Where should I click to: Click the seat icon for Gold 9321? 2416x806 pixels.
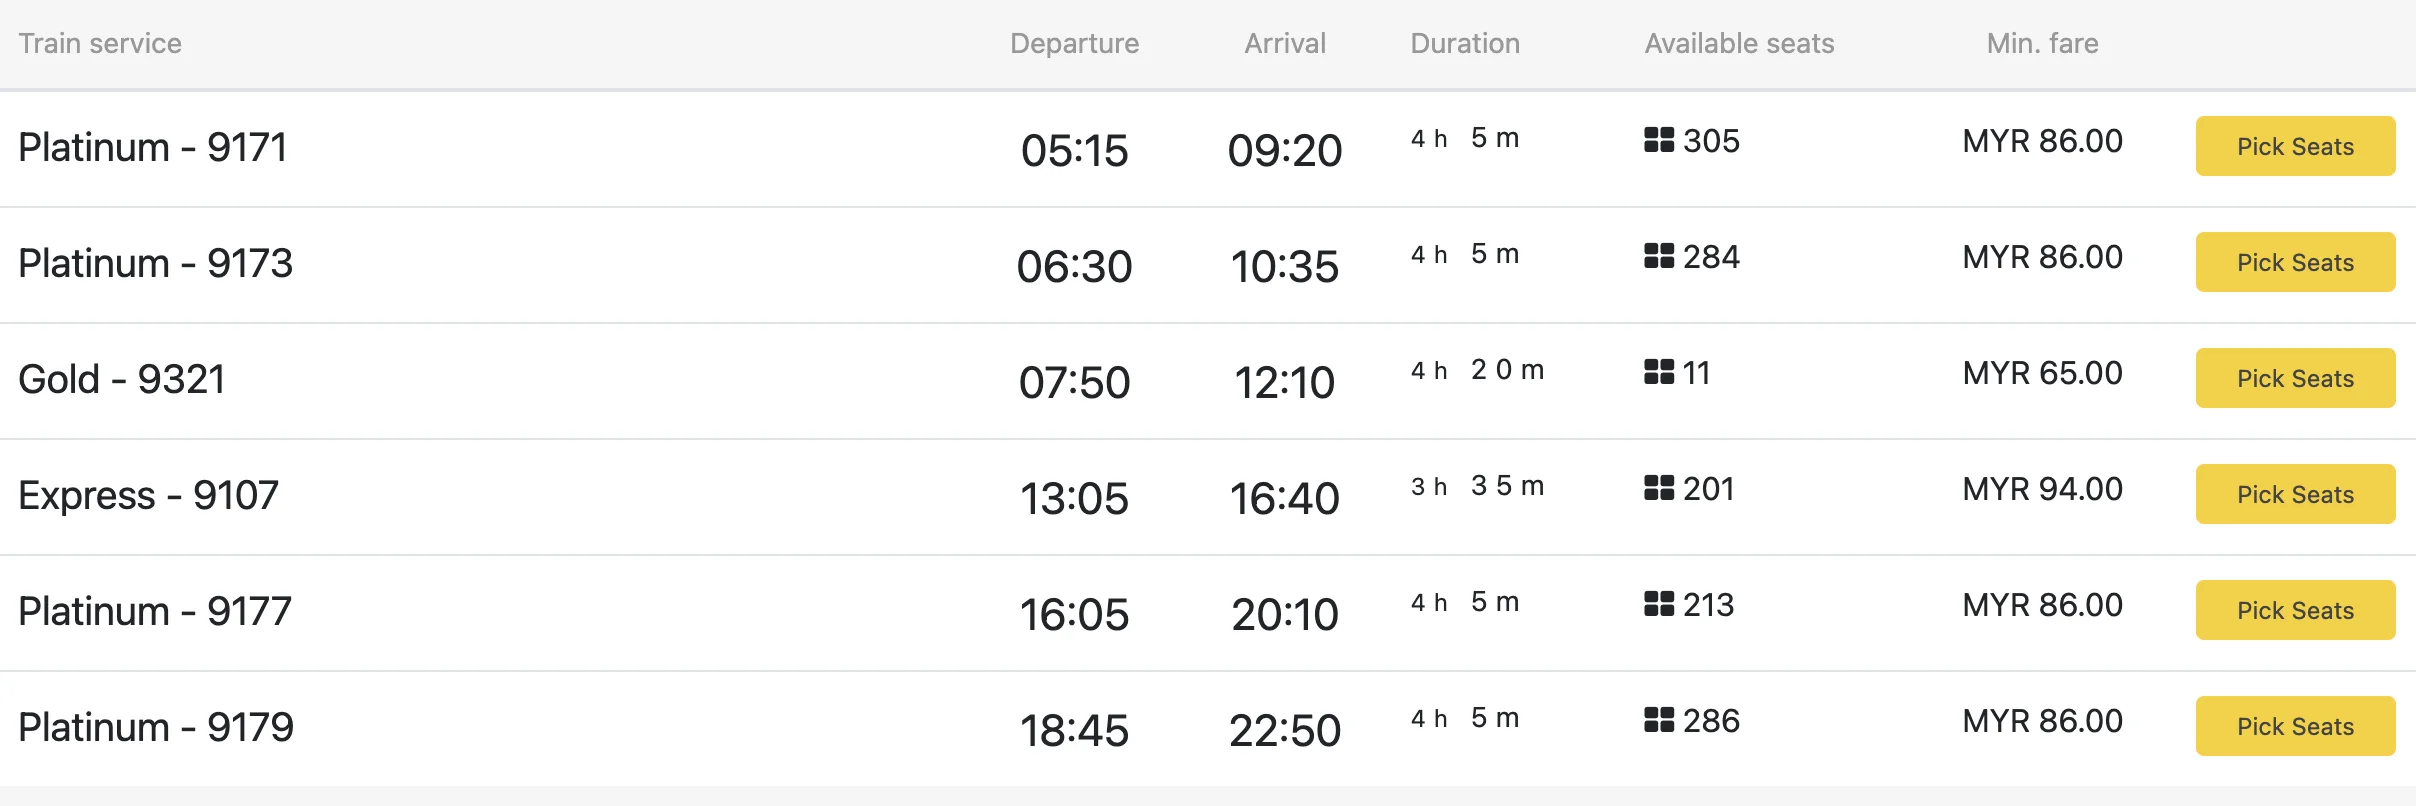tap(1659, 372)
